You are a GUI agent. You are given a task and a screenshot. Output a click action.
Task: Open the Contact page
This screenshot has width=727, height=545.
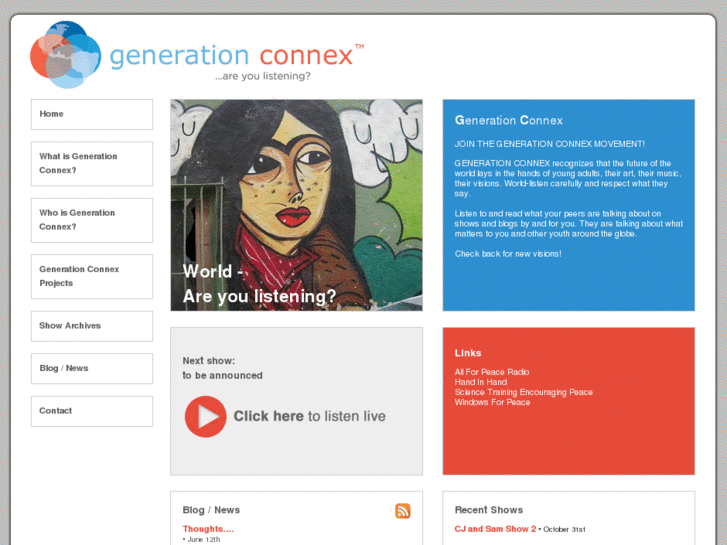click(x=92, y=411)
